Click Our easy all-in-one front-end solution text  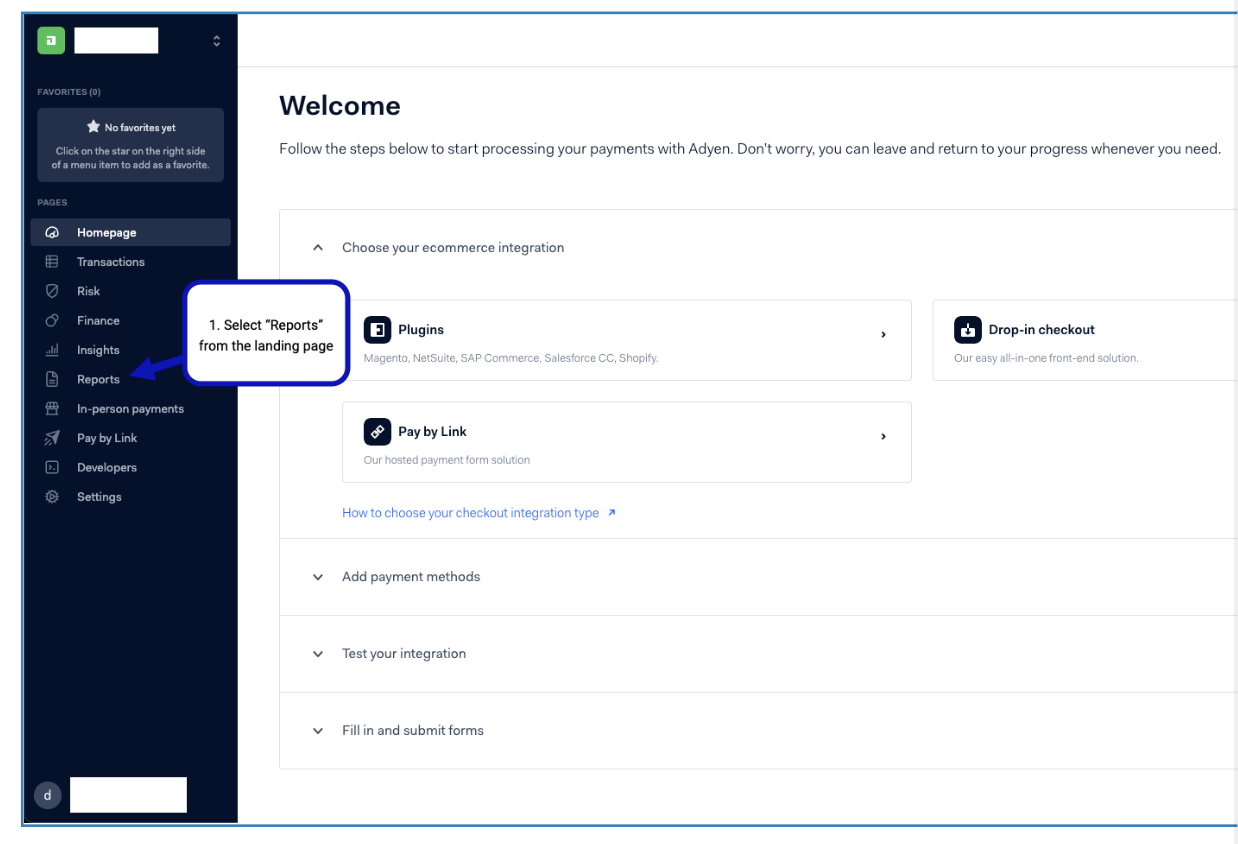click(x=1046, y=358)
